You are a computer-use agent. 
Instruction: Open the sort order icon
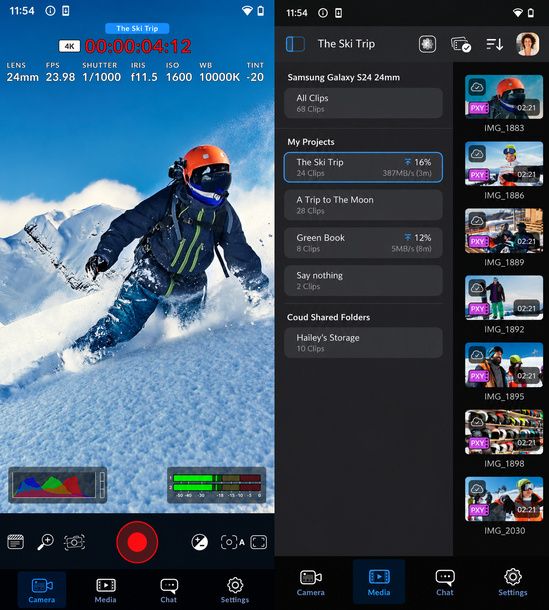click(495, 44)
